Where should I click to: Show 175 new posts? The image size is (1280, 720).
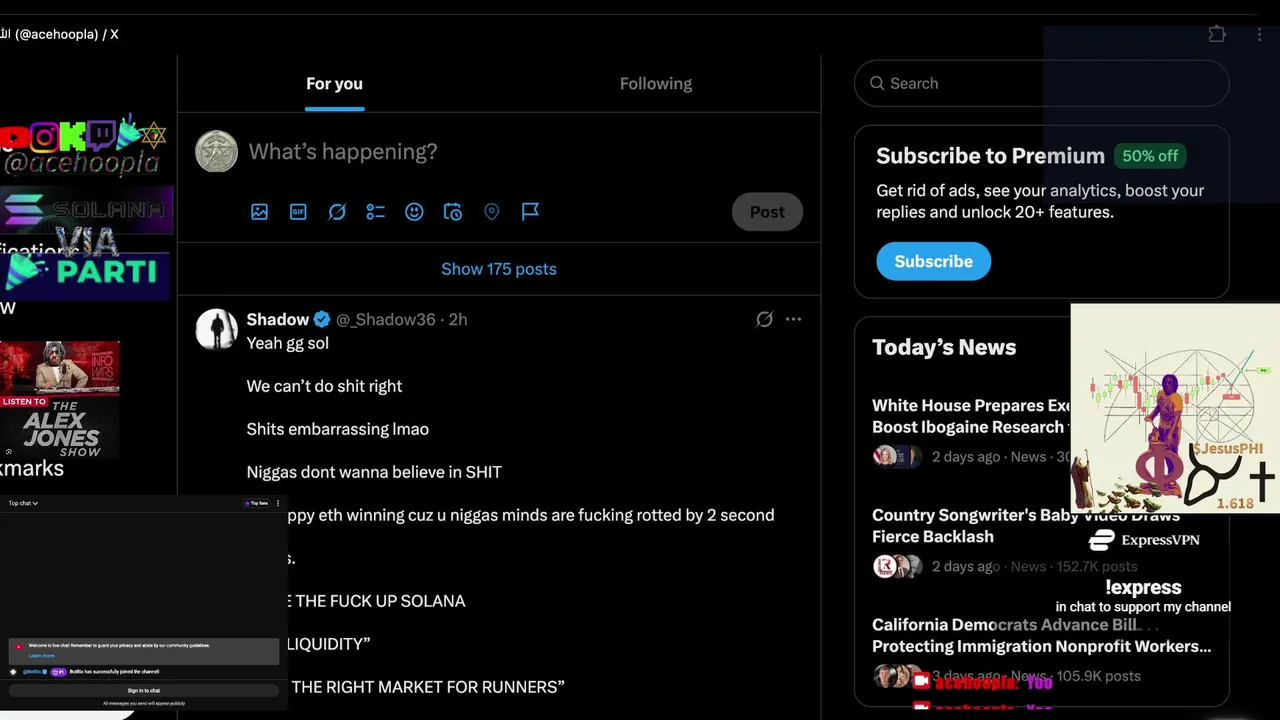[498, 269]
